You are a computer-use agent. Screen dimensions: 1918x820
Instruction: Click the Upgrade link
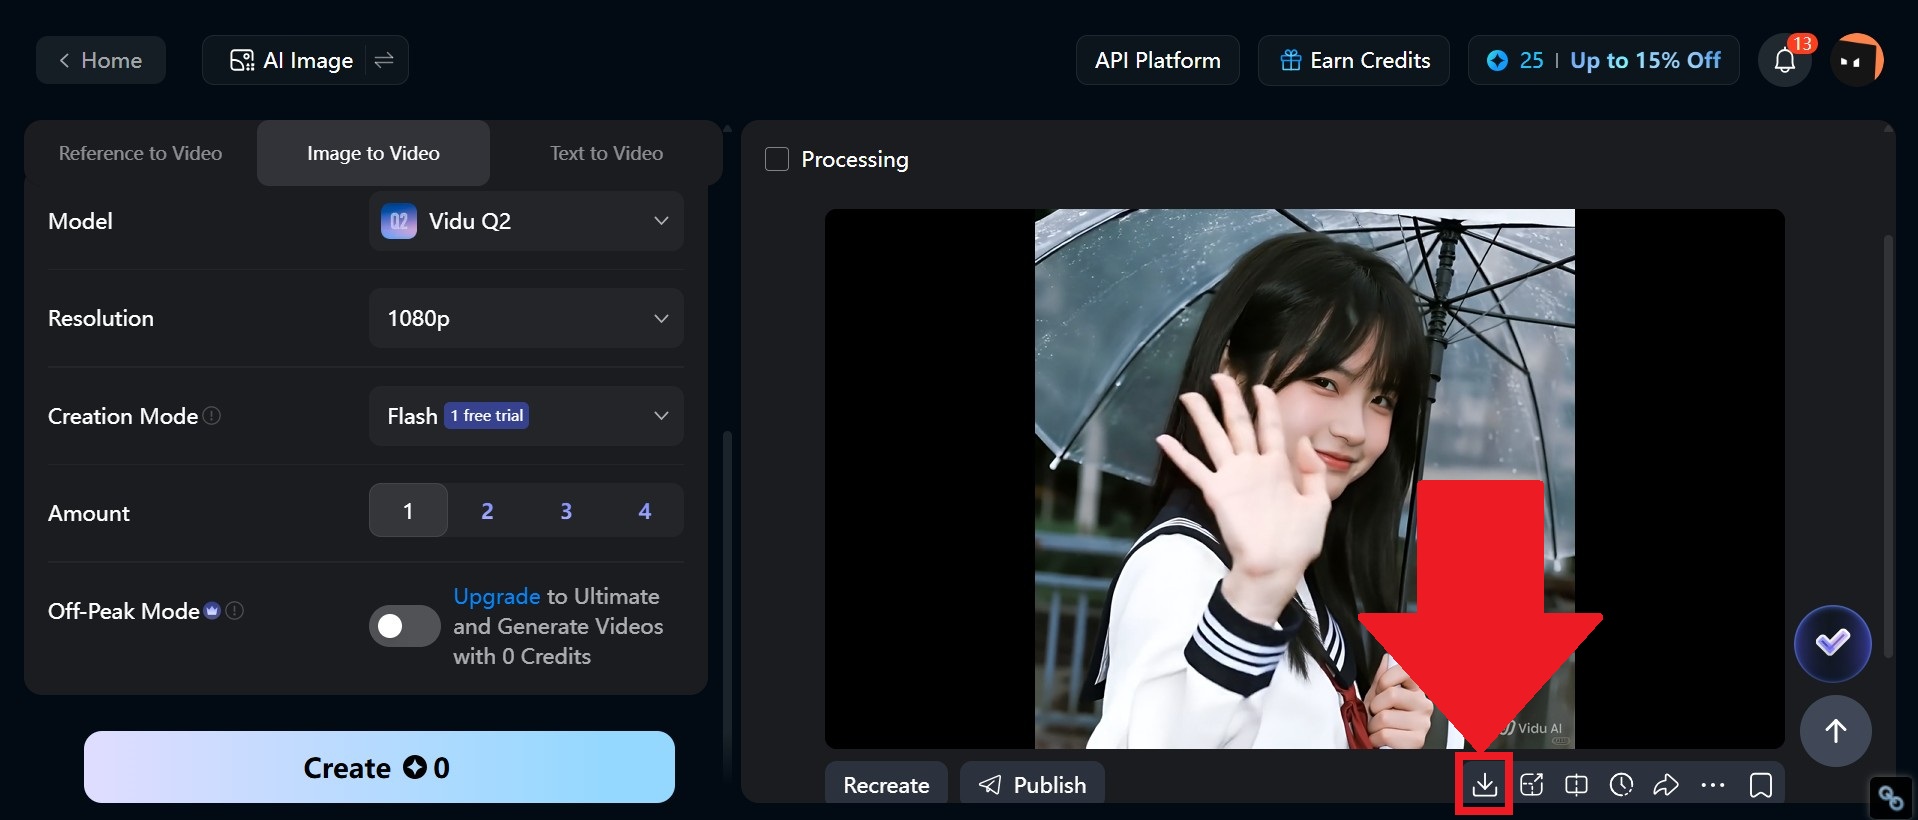pos(497,596)
